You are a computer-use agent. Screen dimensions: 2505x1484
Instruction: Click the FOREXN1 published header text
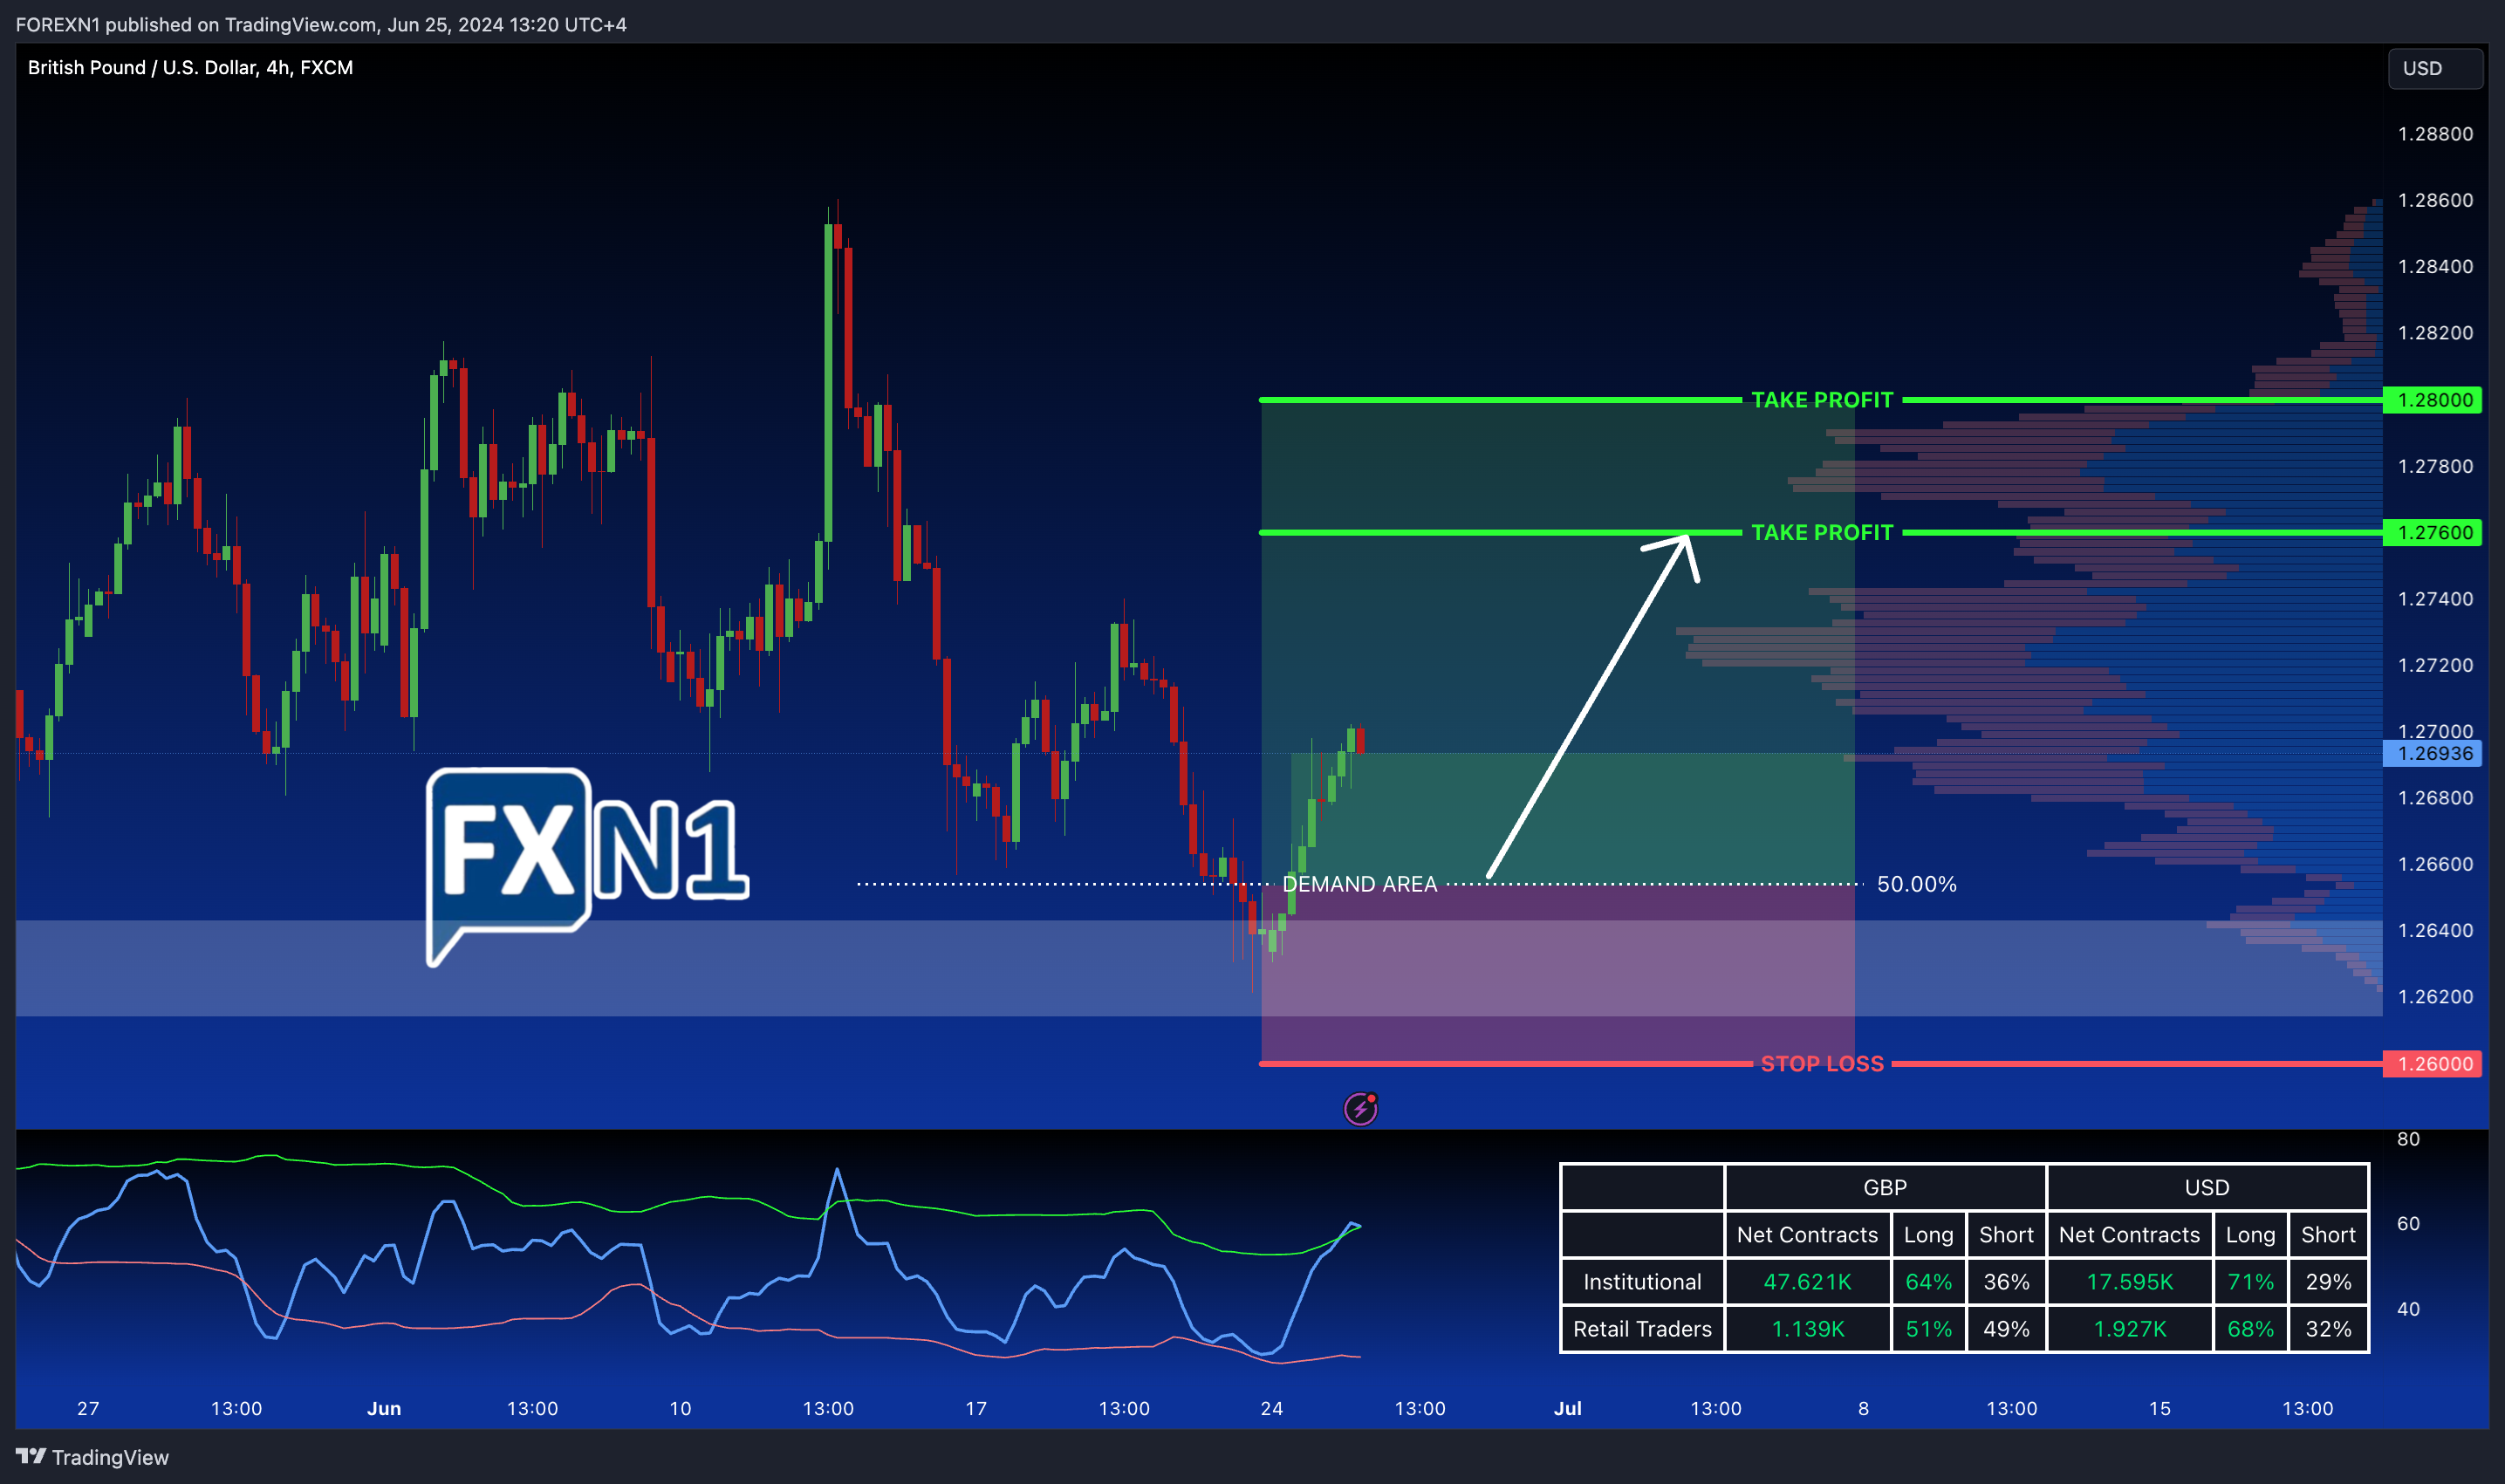coord(320,24)
